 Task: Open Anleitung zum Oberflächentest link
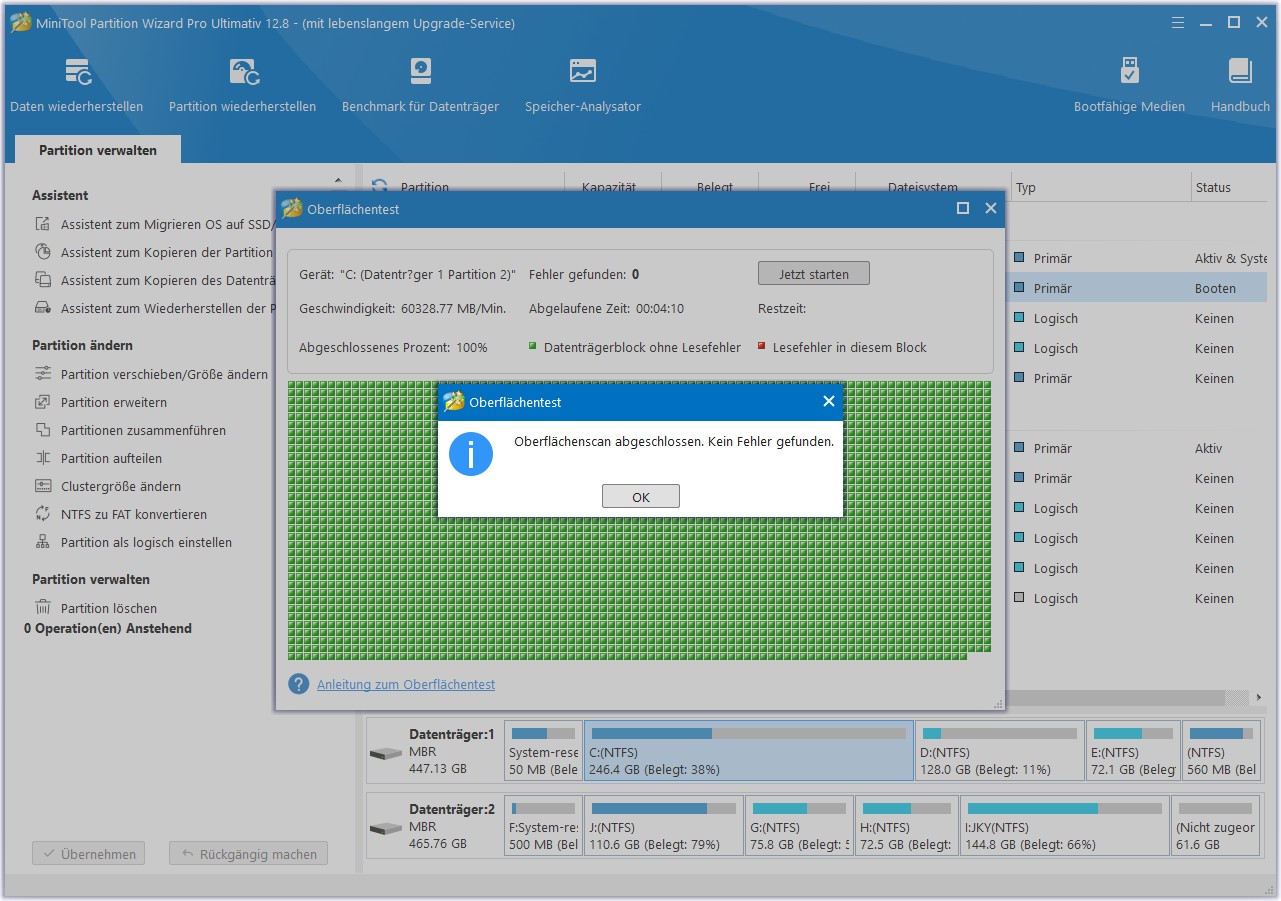[406, 685]
